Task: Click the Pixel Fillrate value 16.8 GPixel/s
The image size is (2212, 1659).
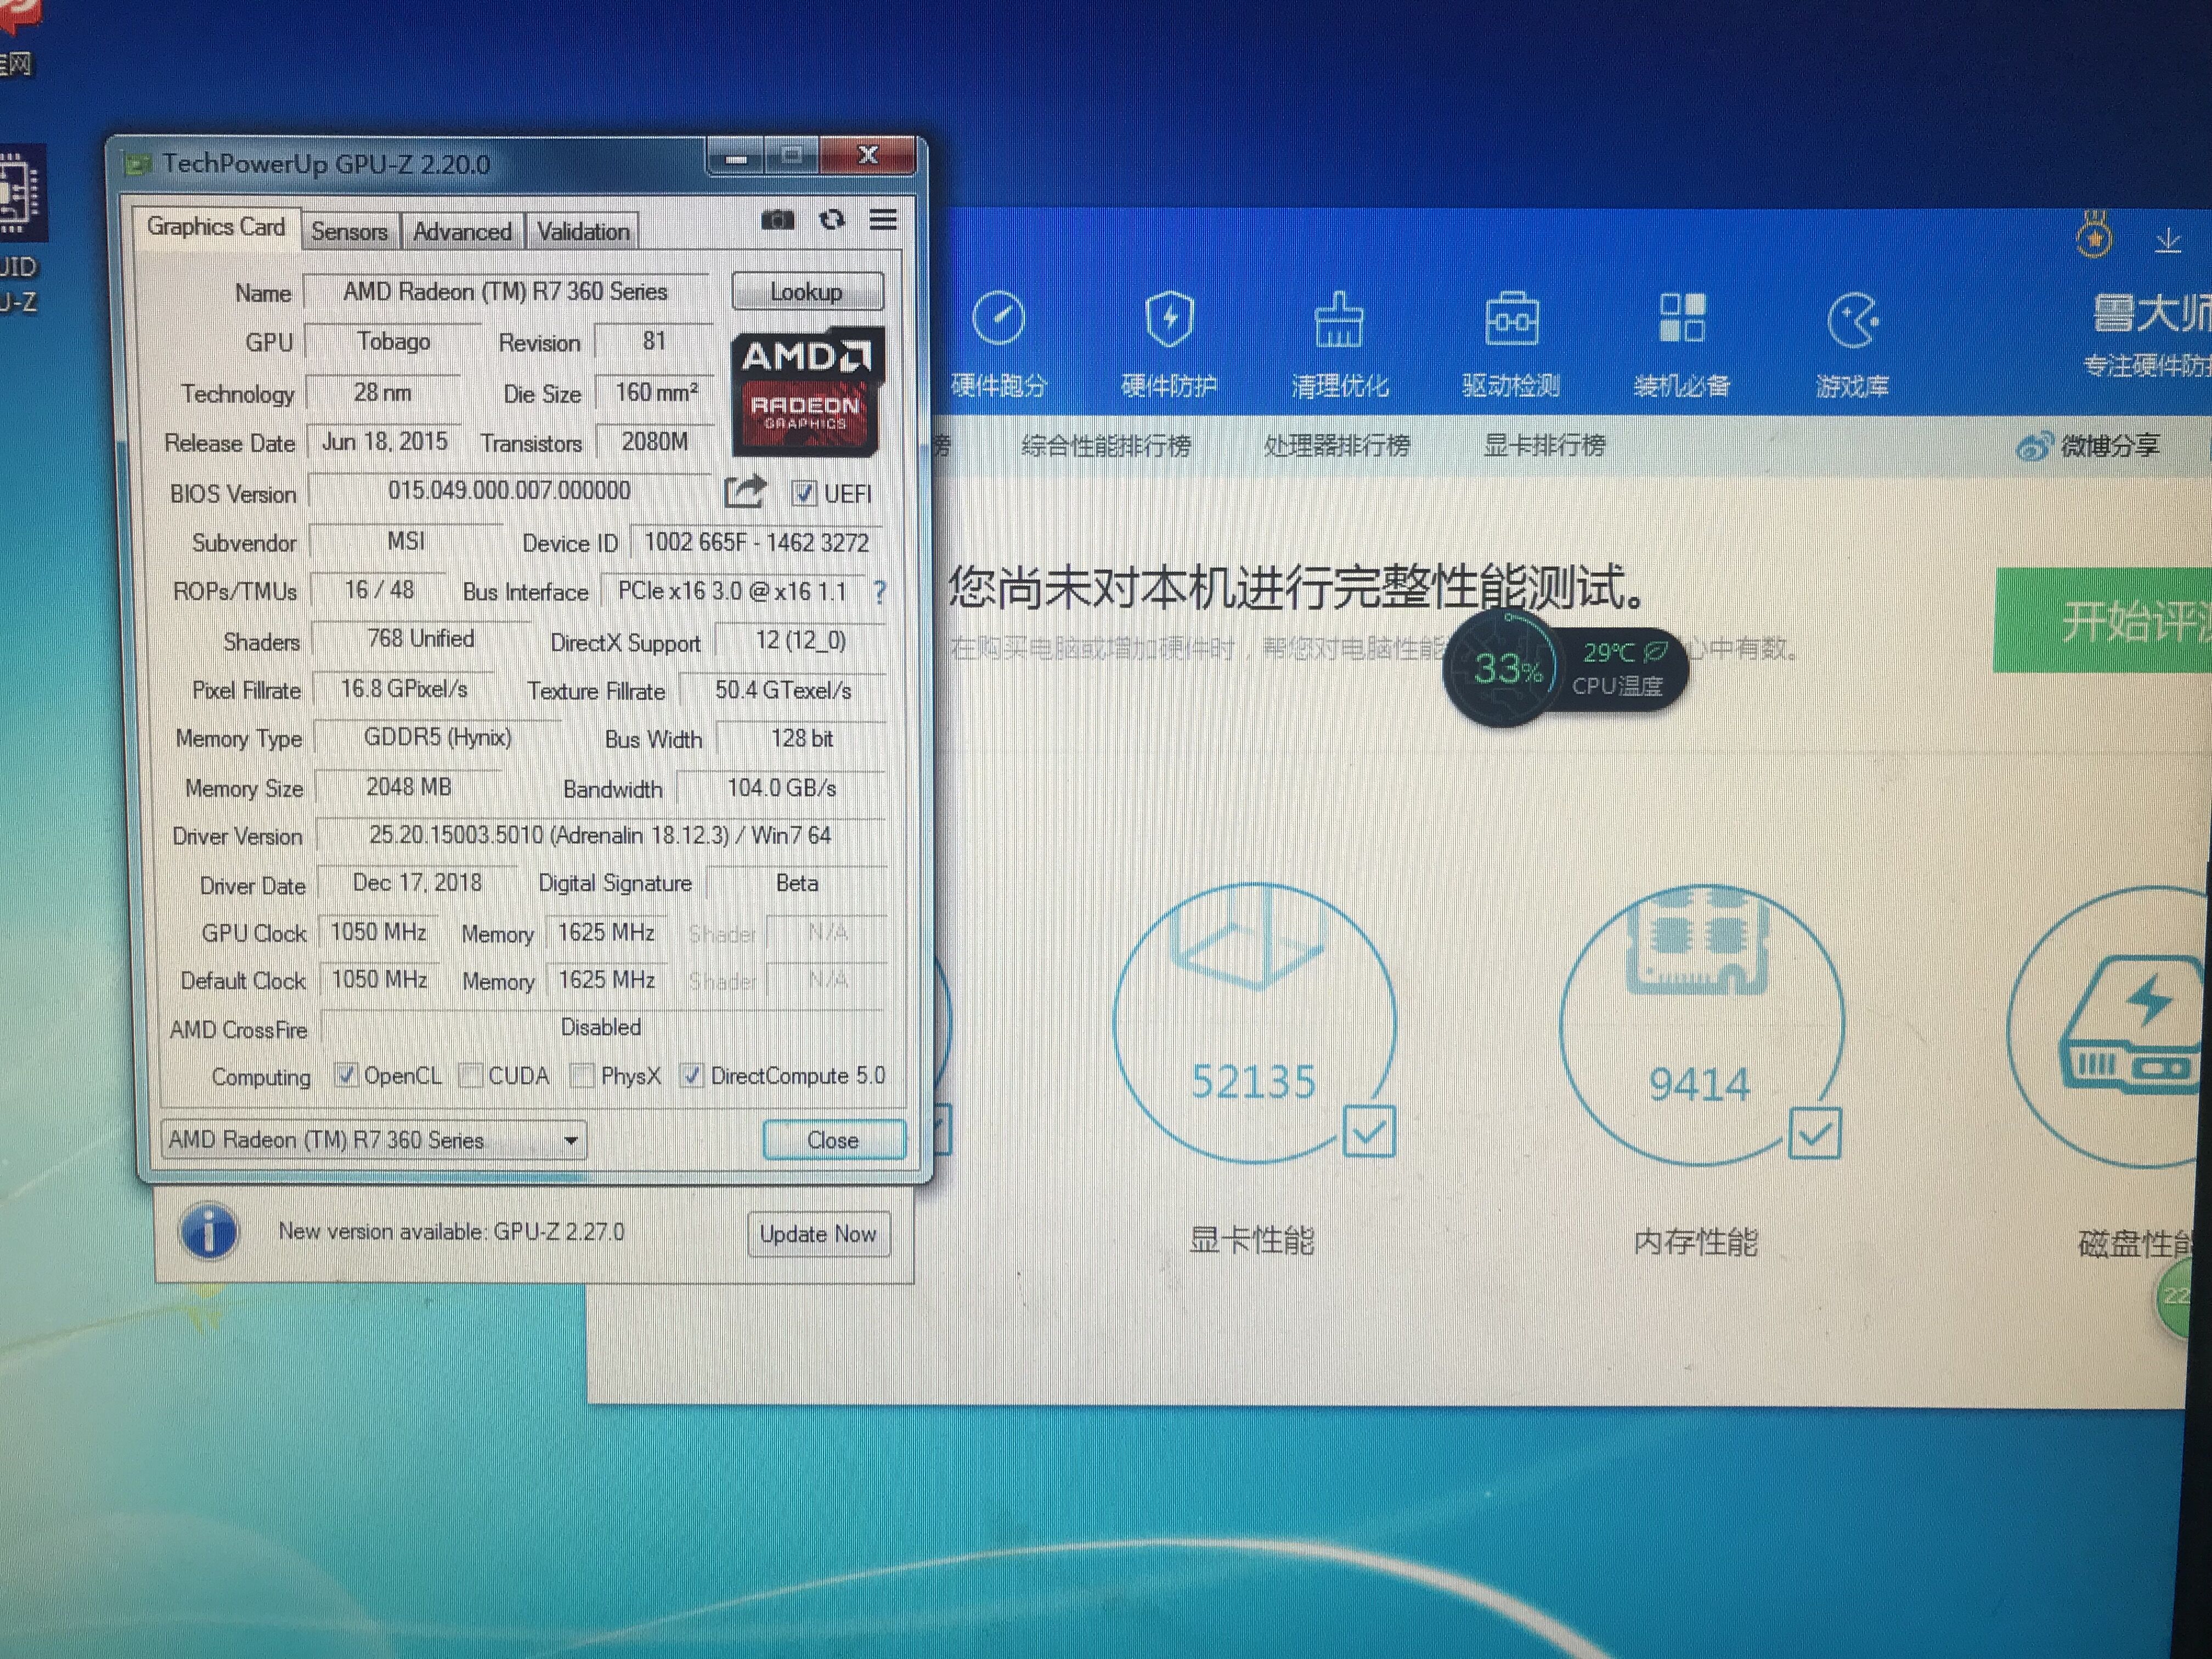Action: (x=404, y=689)
